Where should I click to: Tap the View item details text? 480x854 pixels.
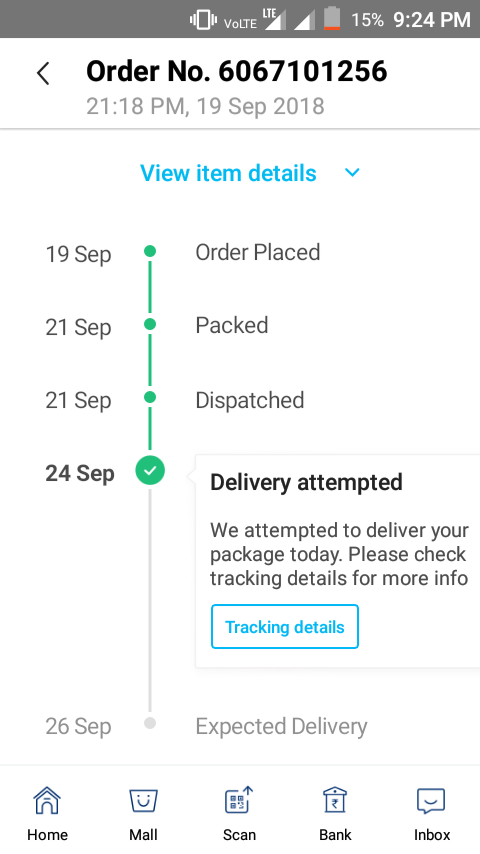tap(228, 173)
